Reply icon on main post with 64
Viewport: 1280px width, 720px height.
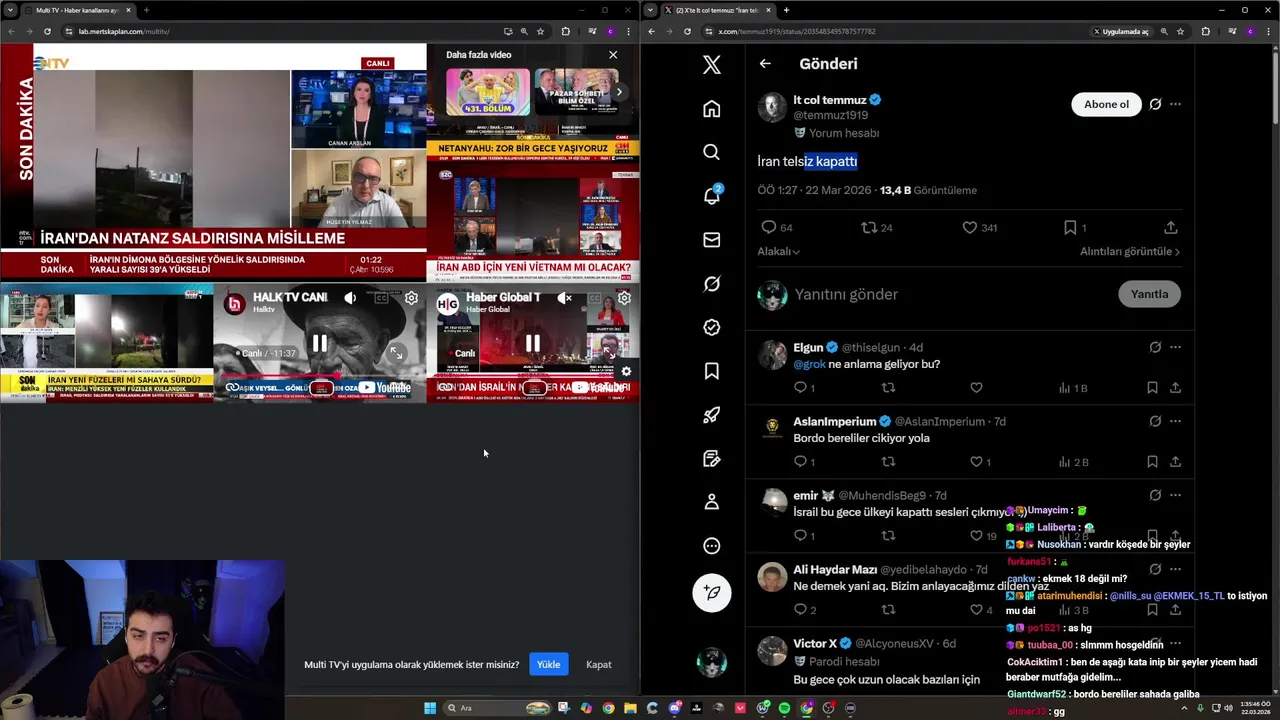pos(768,228)
